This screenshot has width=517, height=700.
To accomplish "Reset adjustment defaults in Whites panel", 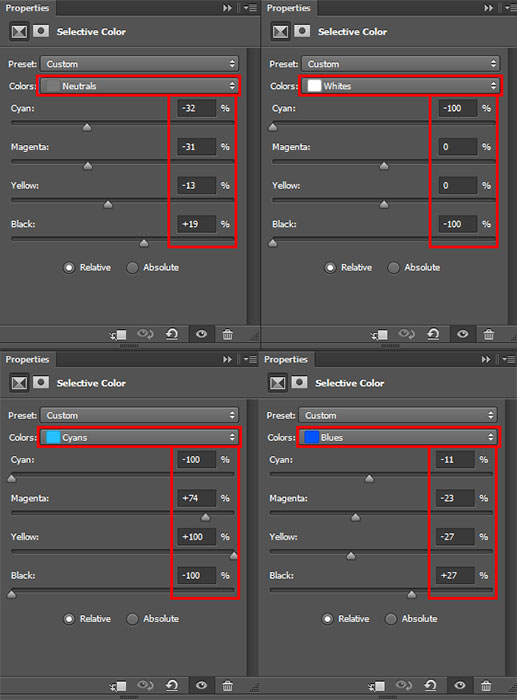I will (433, 334).
